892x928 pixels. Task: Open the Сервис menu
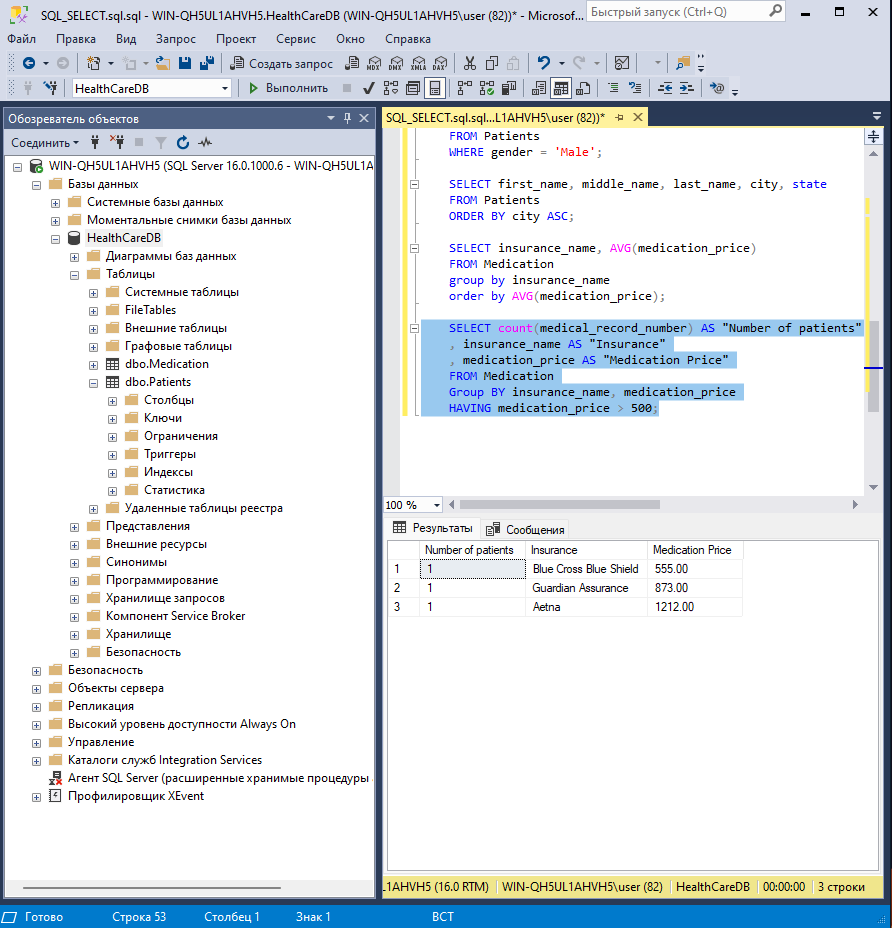[295, 38]
